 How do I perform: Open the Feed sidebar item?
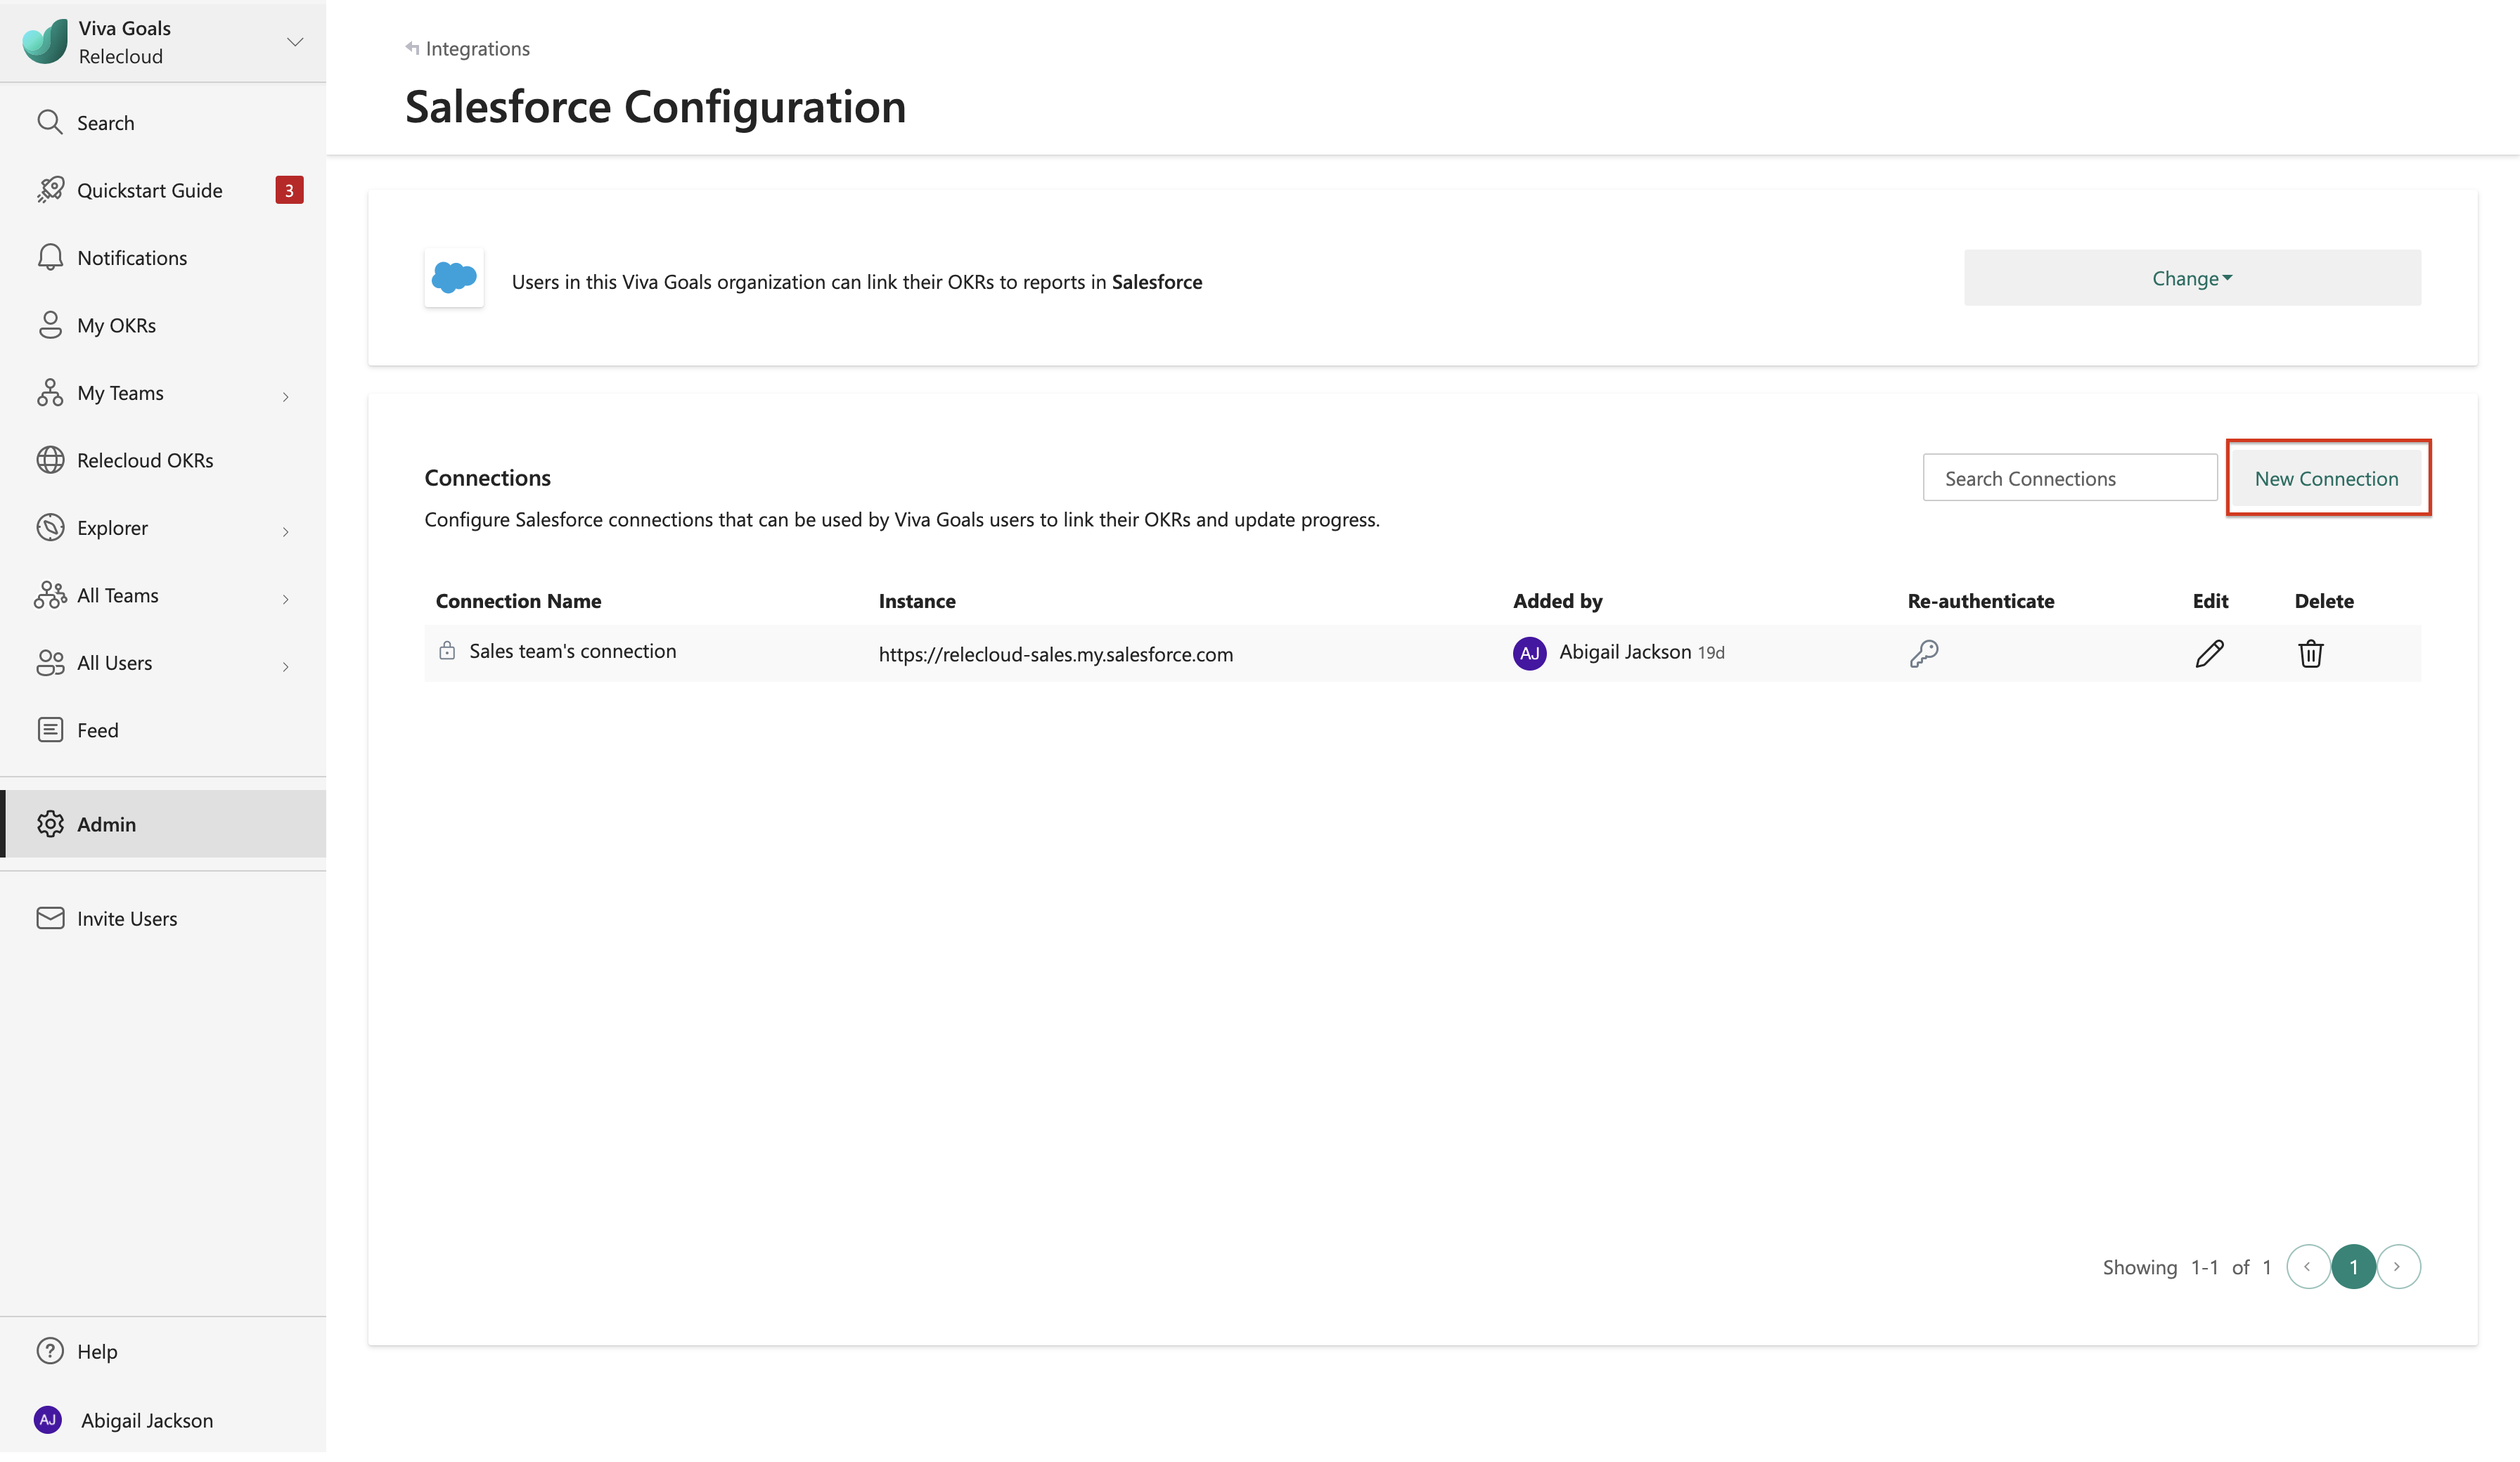[96, 730]
